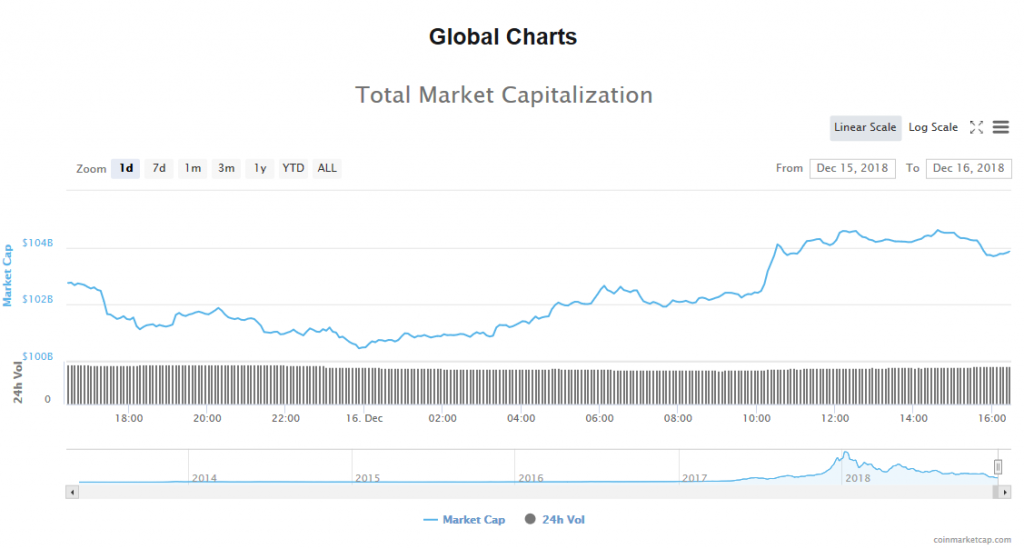The width and height of the screenshot is (1024, 549).
Task: Click the To date field
Action: tap(968, 168)
